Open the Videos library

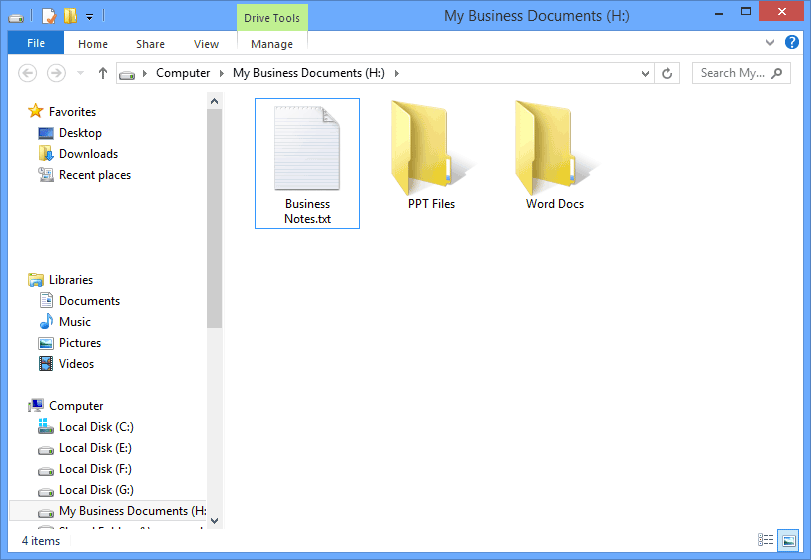pos(77,364)
